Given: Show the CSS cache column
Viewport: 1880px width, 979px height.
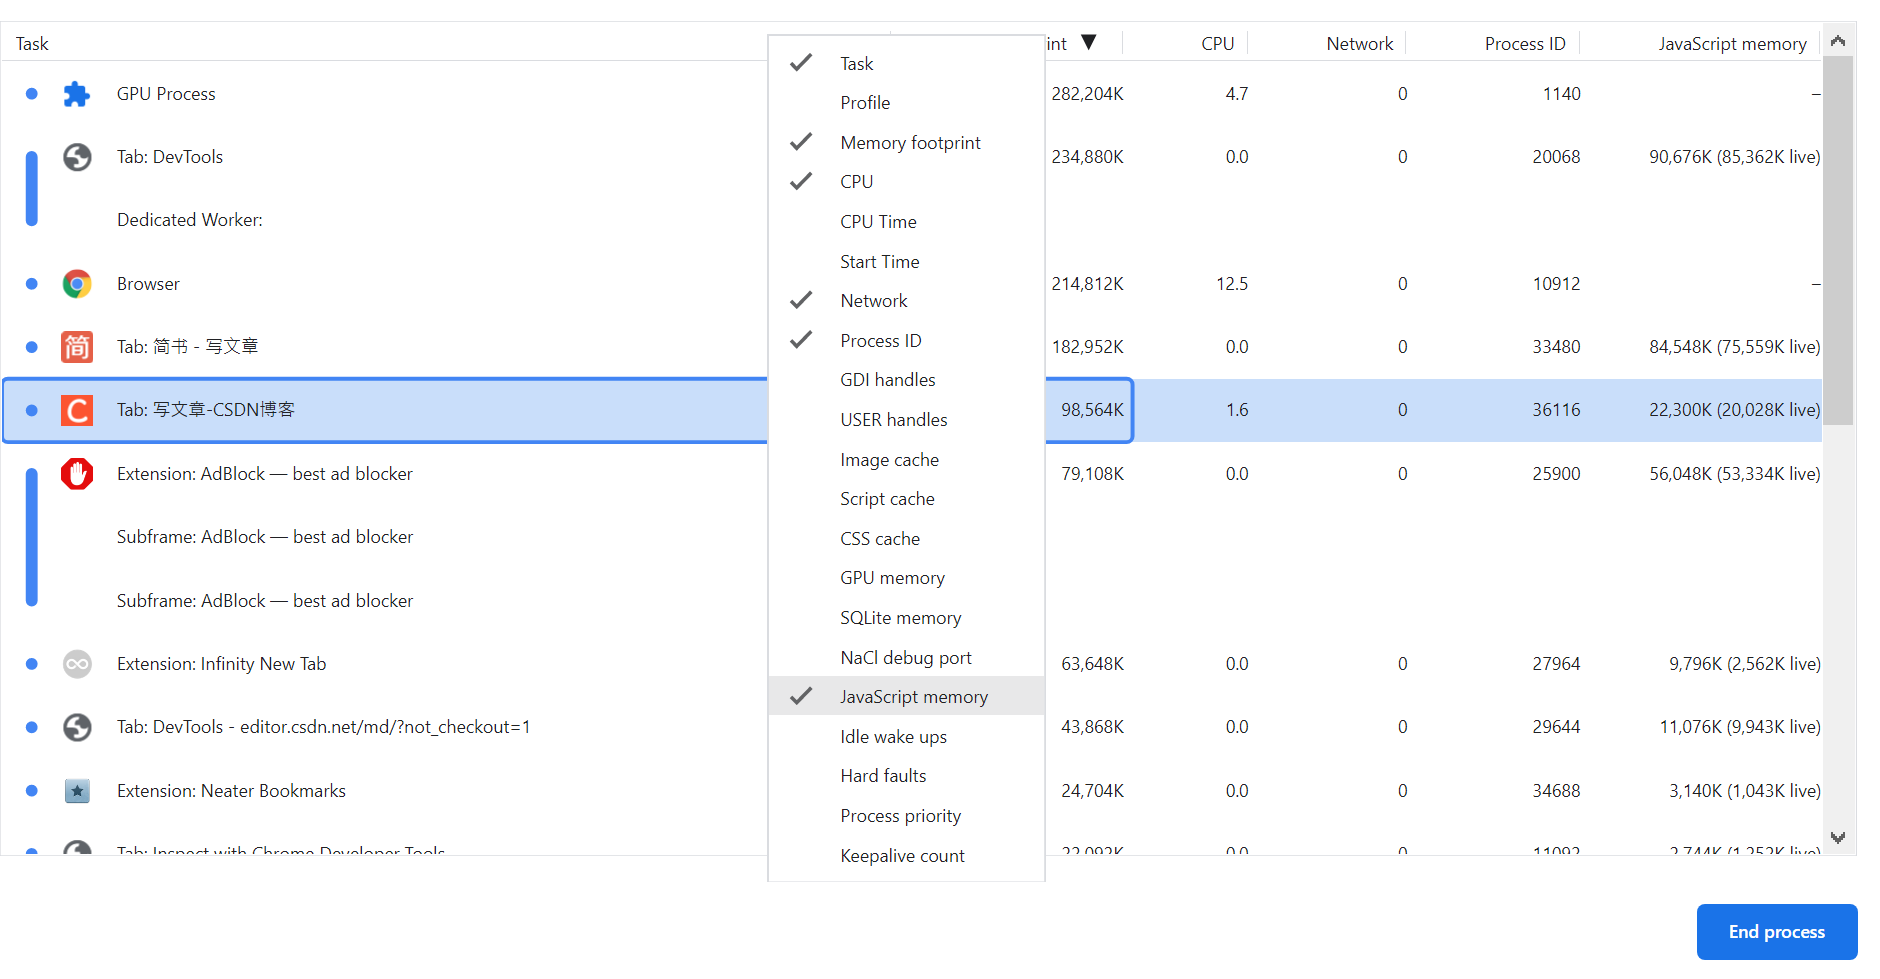Looking at the screenshot, I should click(x=907, y=538).
